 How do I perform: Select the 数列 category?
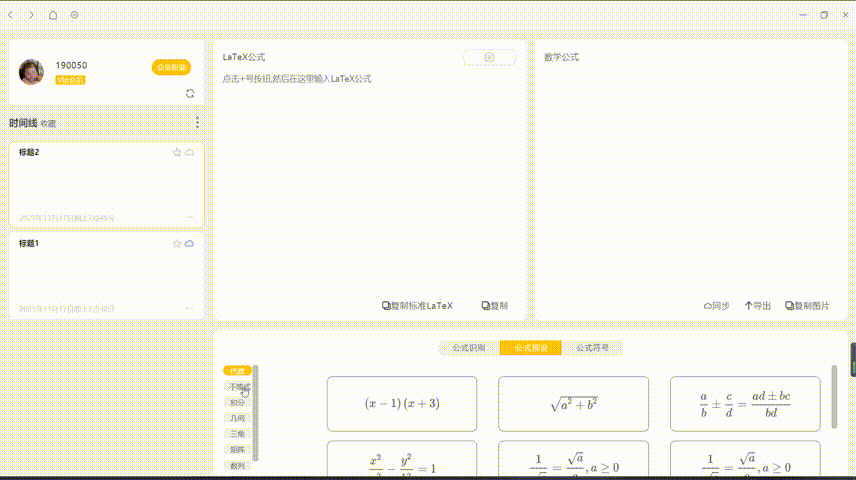pos(237,466)
